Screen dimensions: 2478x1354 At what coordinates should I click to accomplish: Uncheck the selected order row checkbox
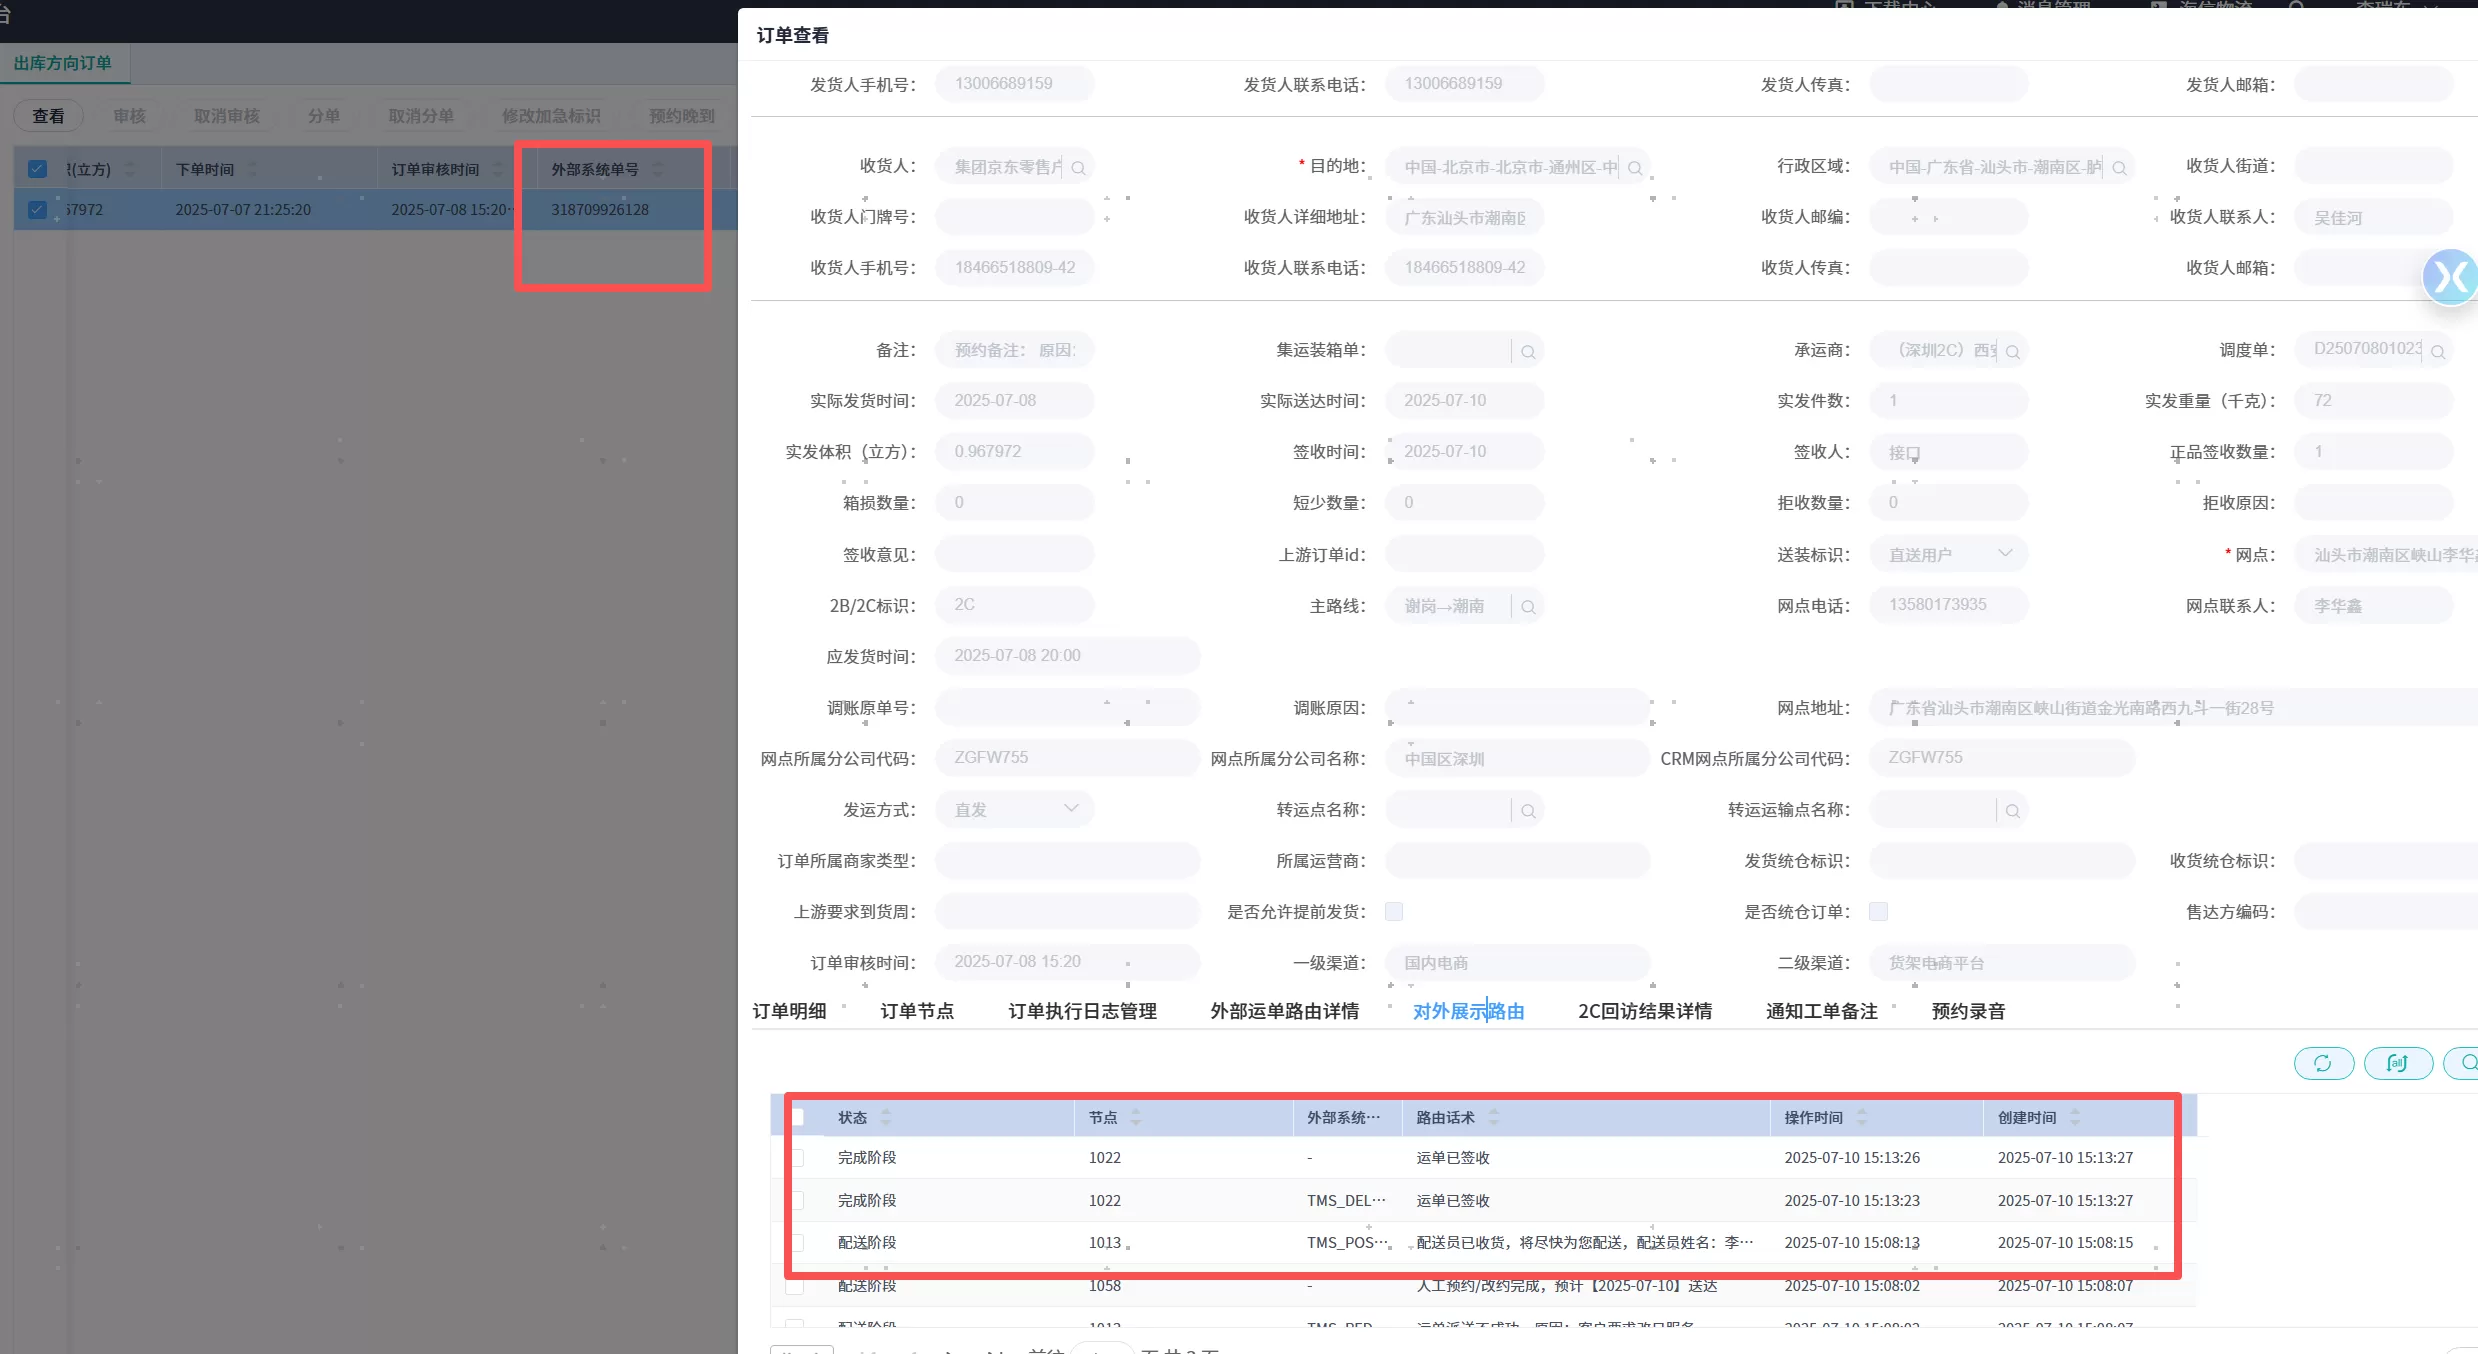coord(37,209)
